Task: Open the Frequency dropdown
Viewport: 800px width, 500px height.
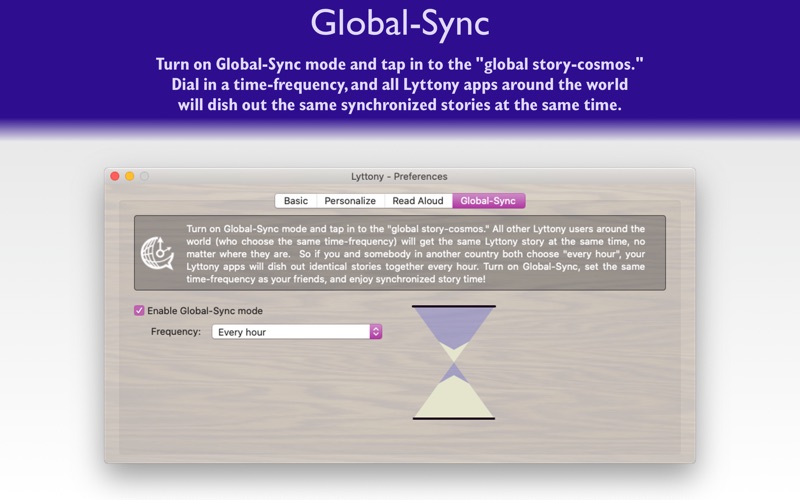Action: (297, 332)
